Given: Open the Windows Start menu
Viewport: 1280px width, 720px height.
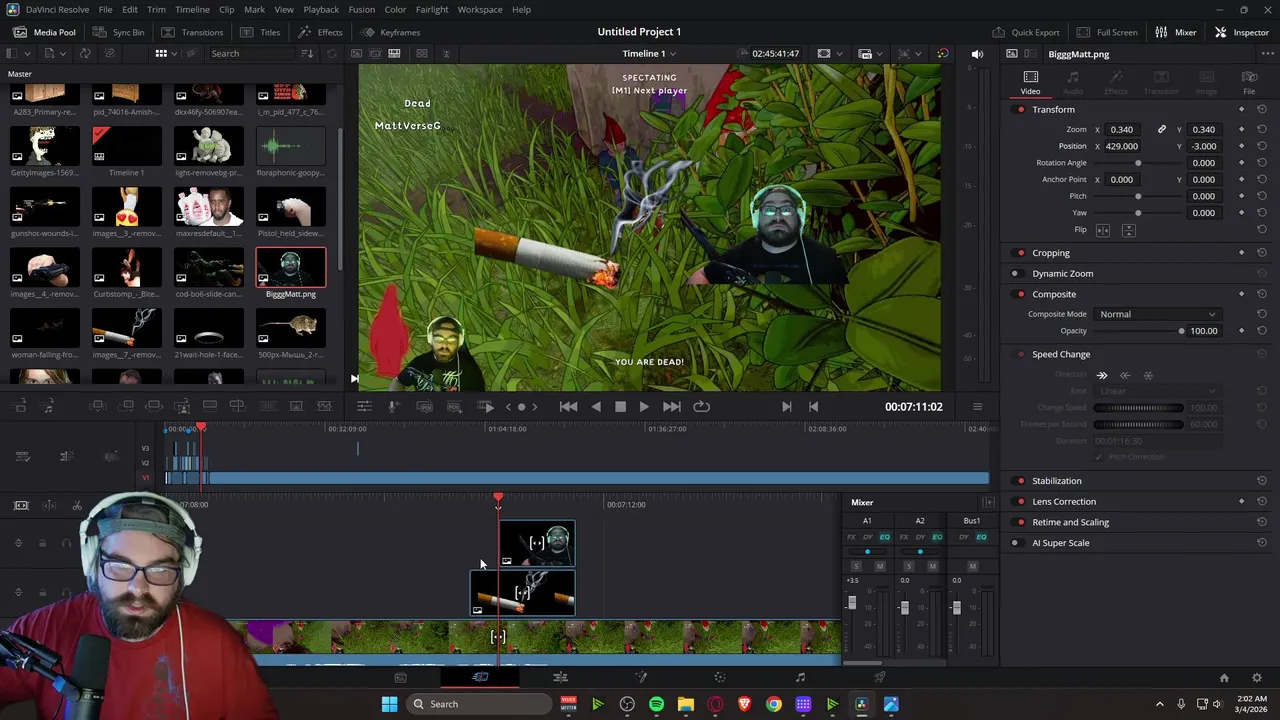Looking at the screenshot, I should click(x=389, y=704).
